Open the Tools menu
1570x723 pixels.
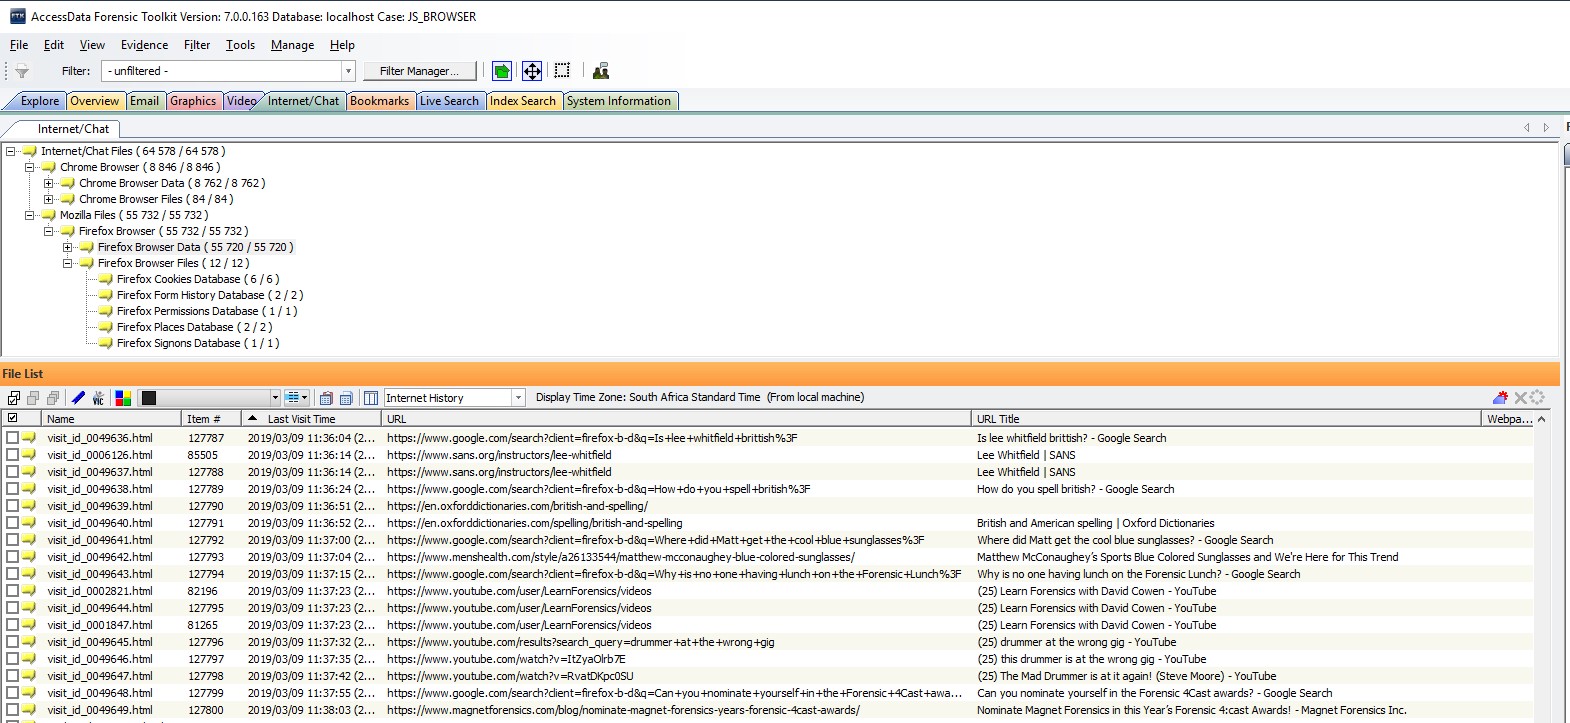pos(240,45)
